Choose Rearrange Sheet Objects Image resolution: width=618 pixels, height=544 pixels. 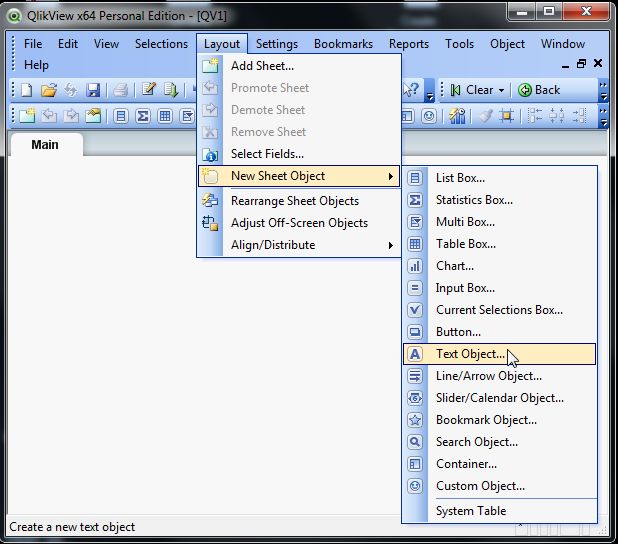pyautogui.click(x=299, y=201)
